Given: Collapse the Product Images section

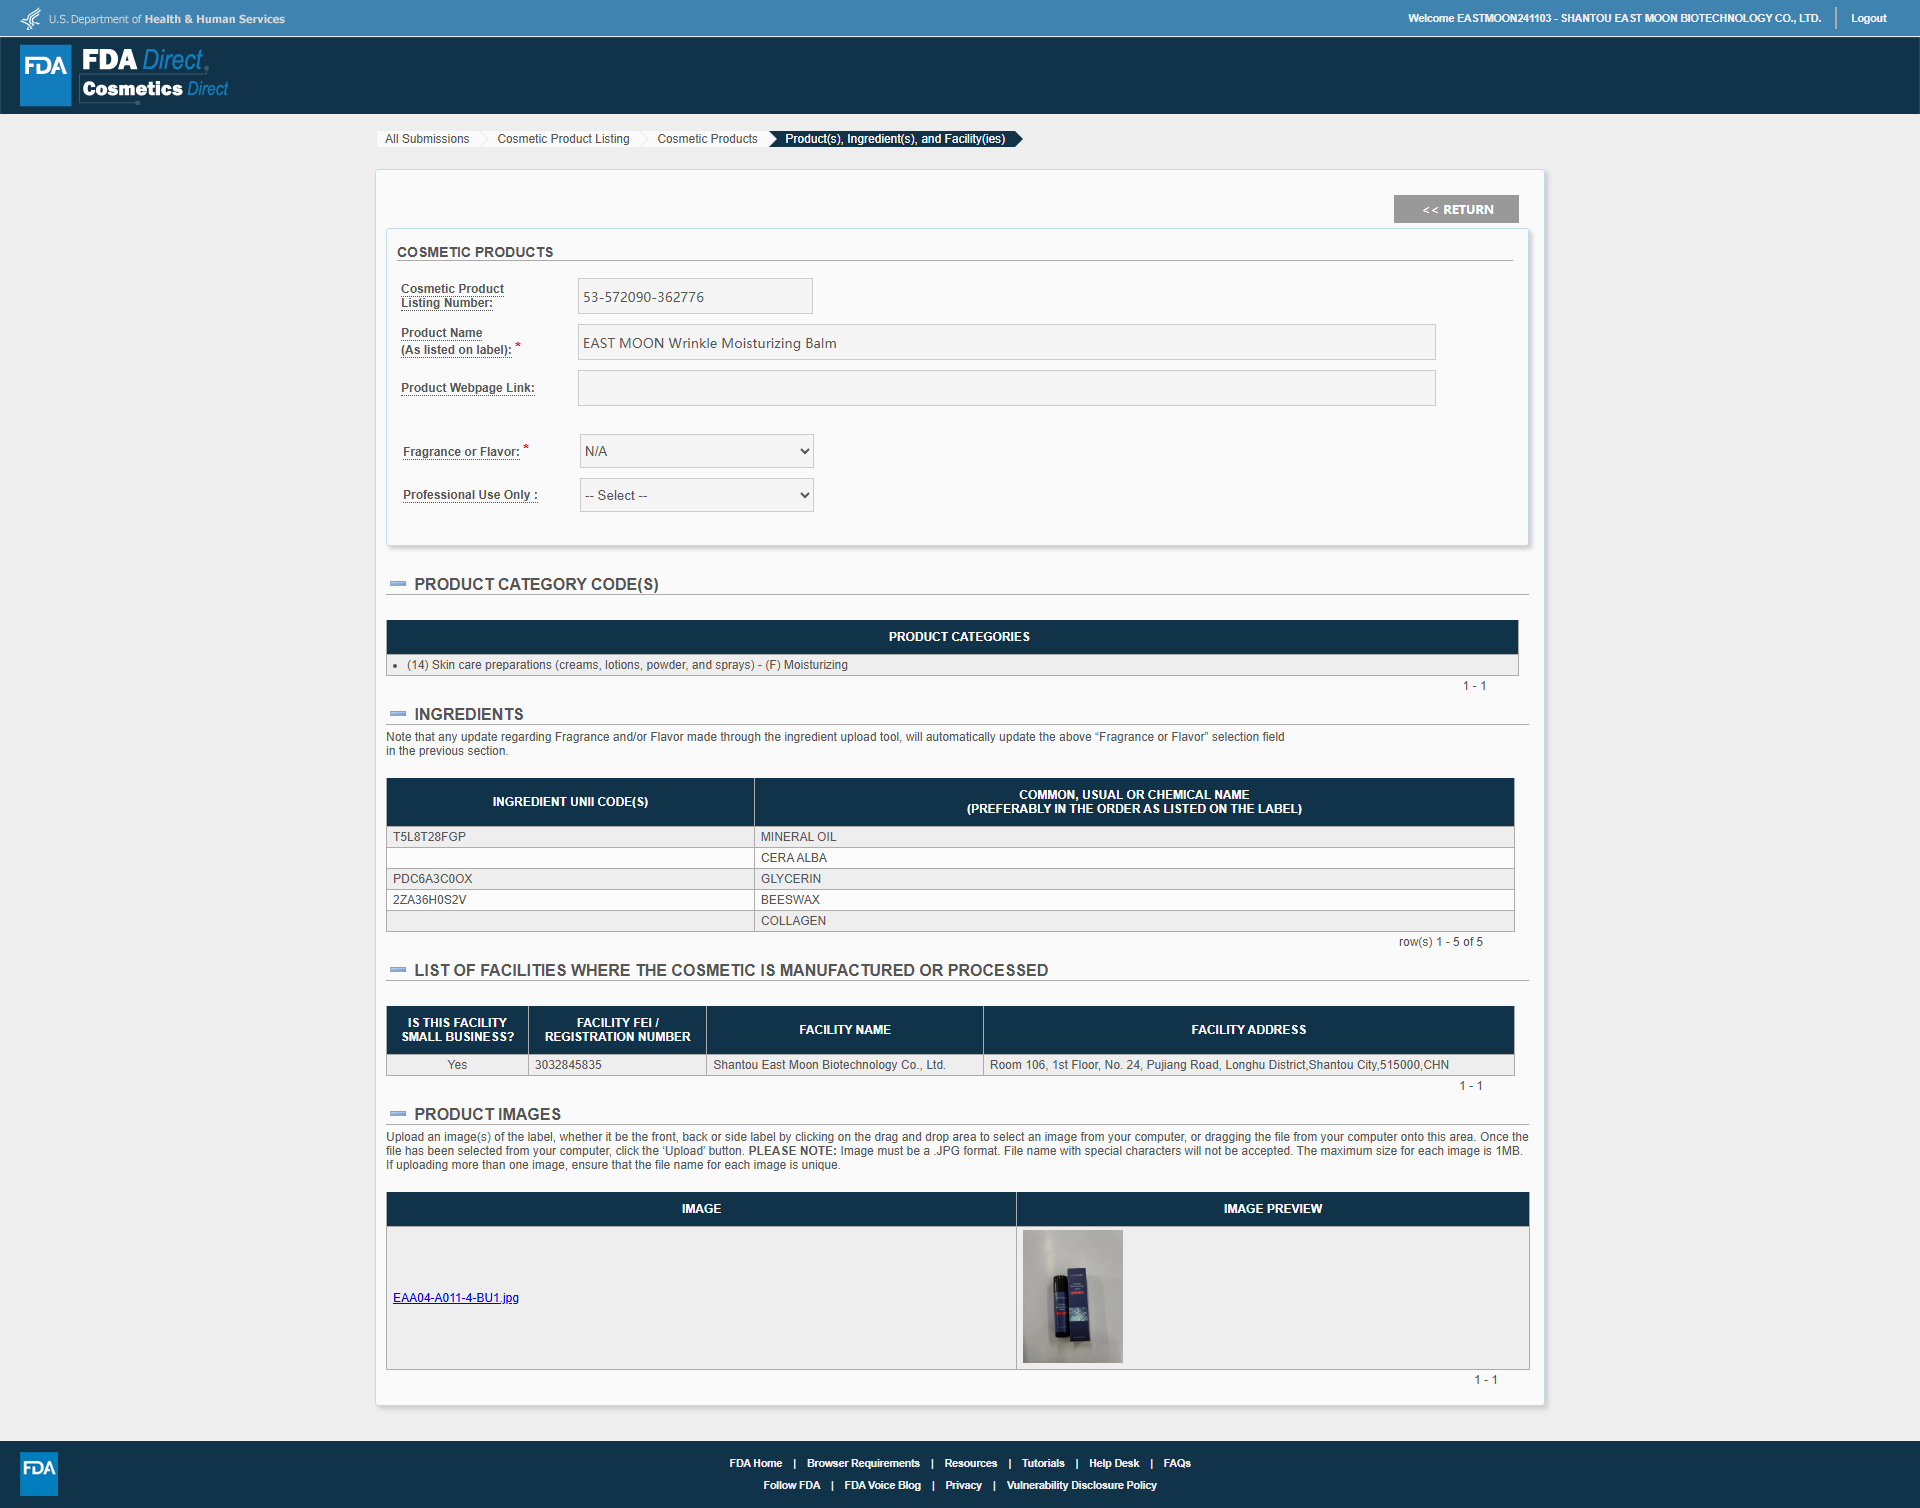Looking at the screenshot, I should [398, 1114].
